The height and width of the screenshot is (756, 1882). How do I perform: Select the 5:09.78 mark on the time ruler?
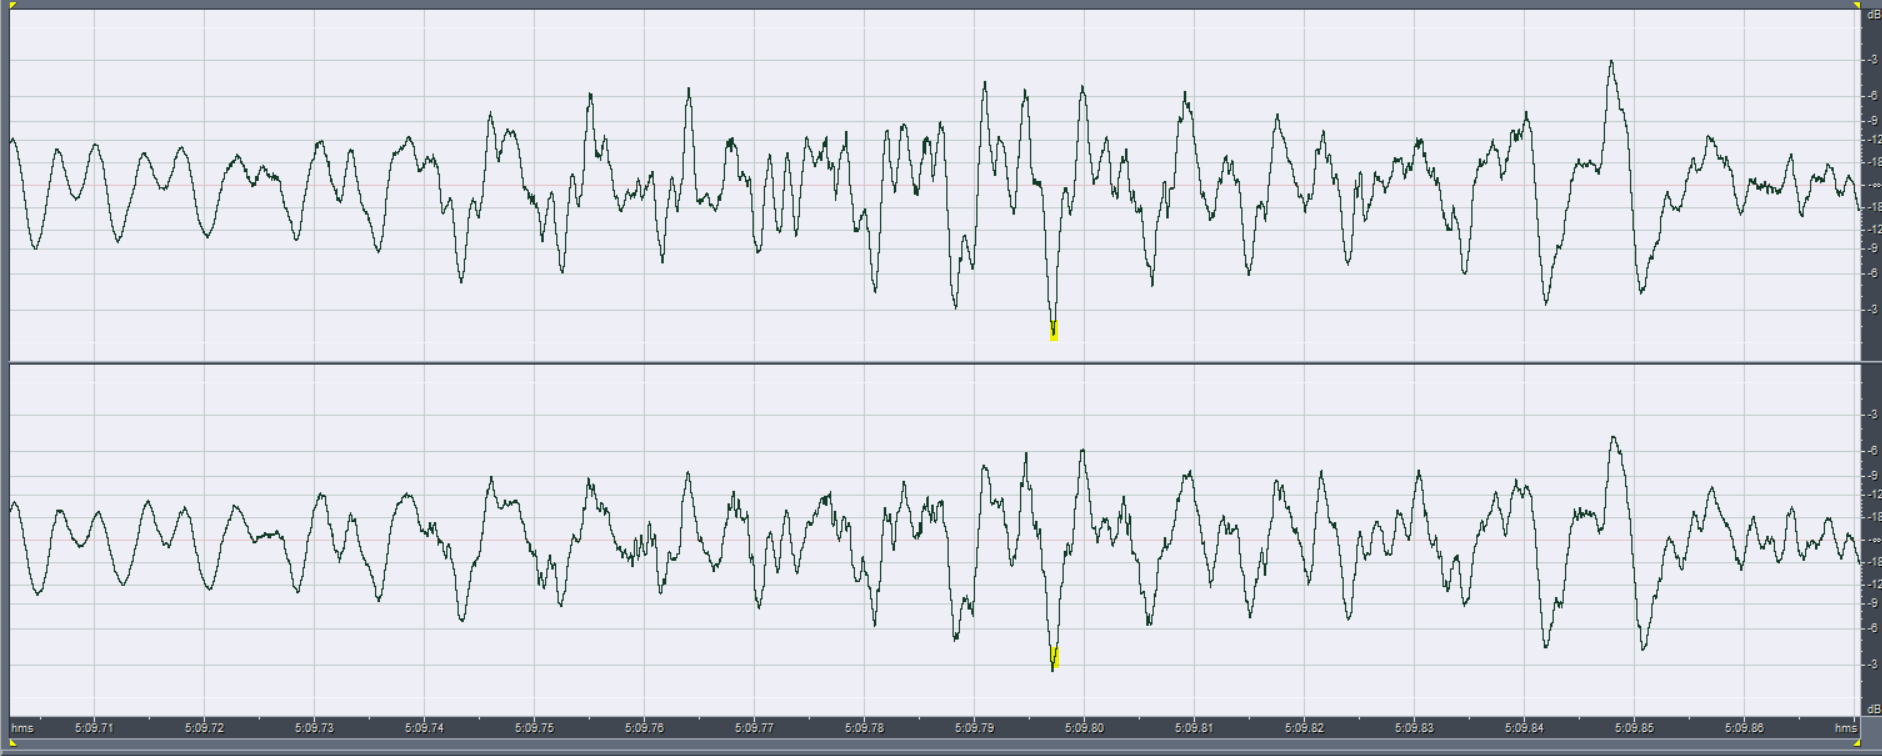(864, 728)
